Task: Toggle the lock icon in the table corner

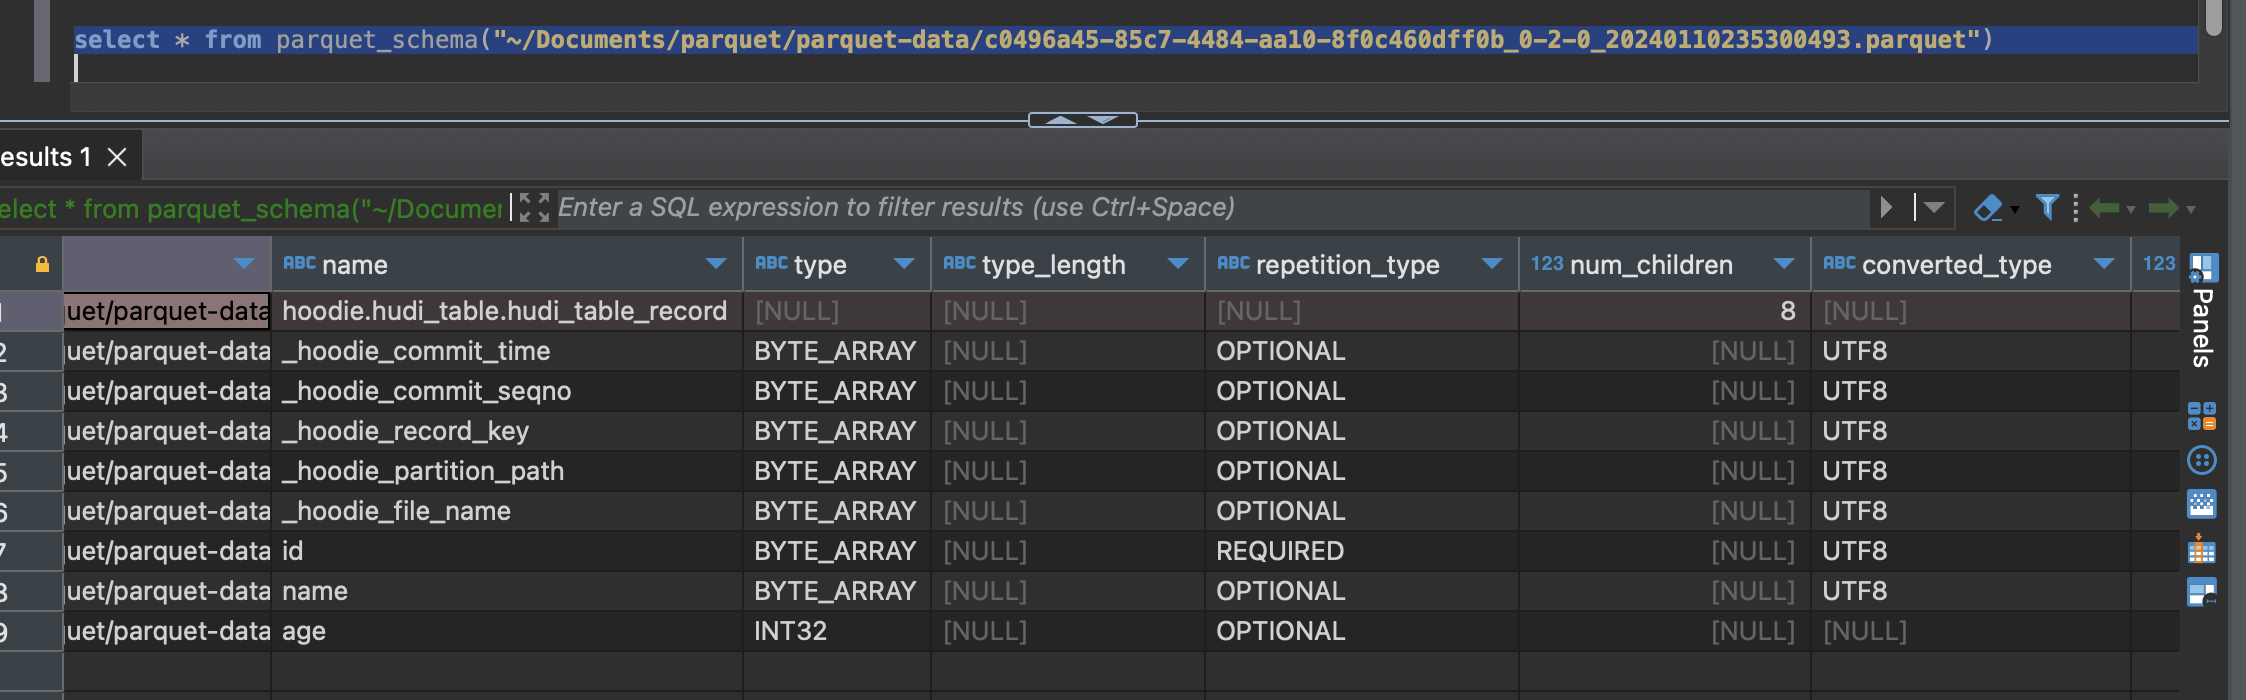Action: [42, 264]
